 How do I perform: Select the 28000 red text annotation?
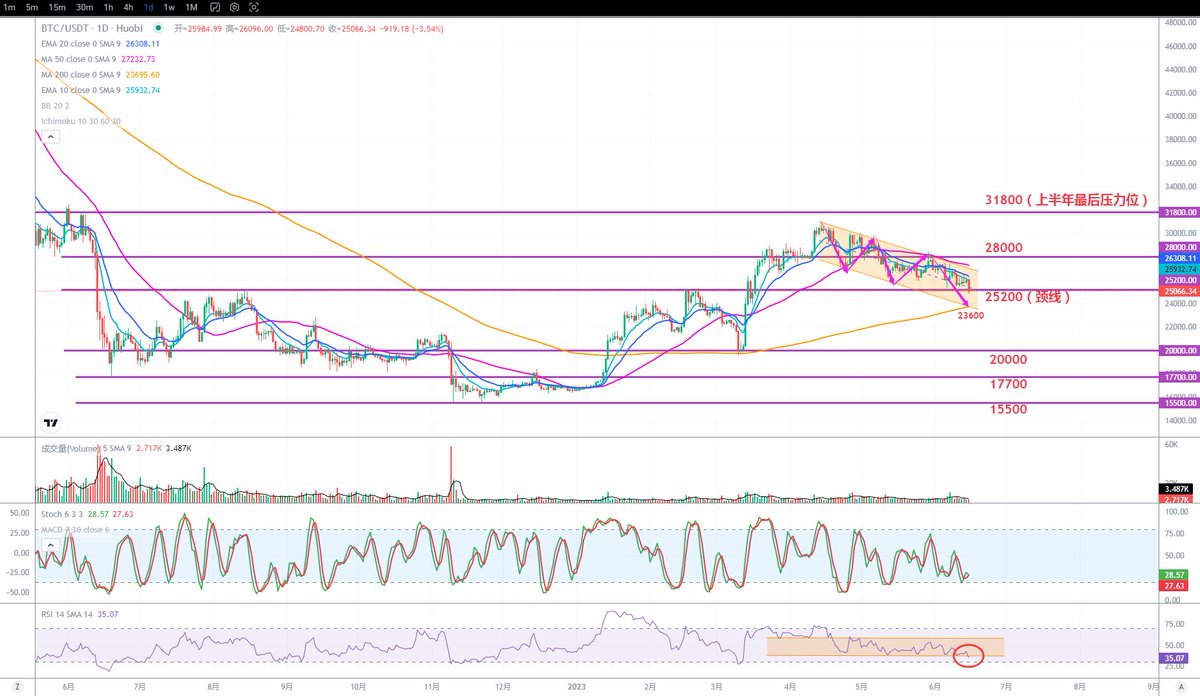(1005, 247)
